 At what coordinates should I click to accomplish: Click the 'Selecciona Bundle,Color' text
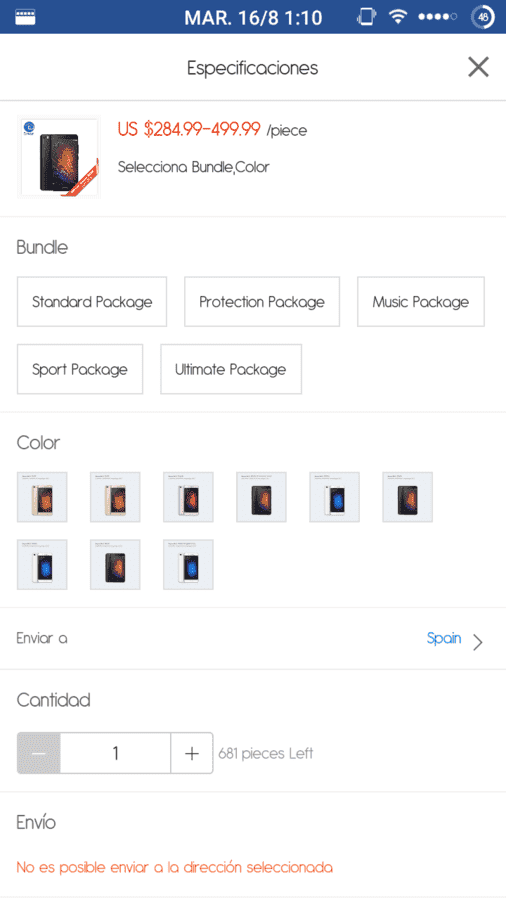coord(193,167)
